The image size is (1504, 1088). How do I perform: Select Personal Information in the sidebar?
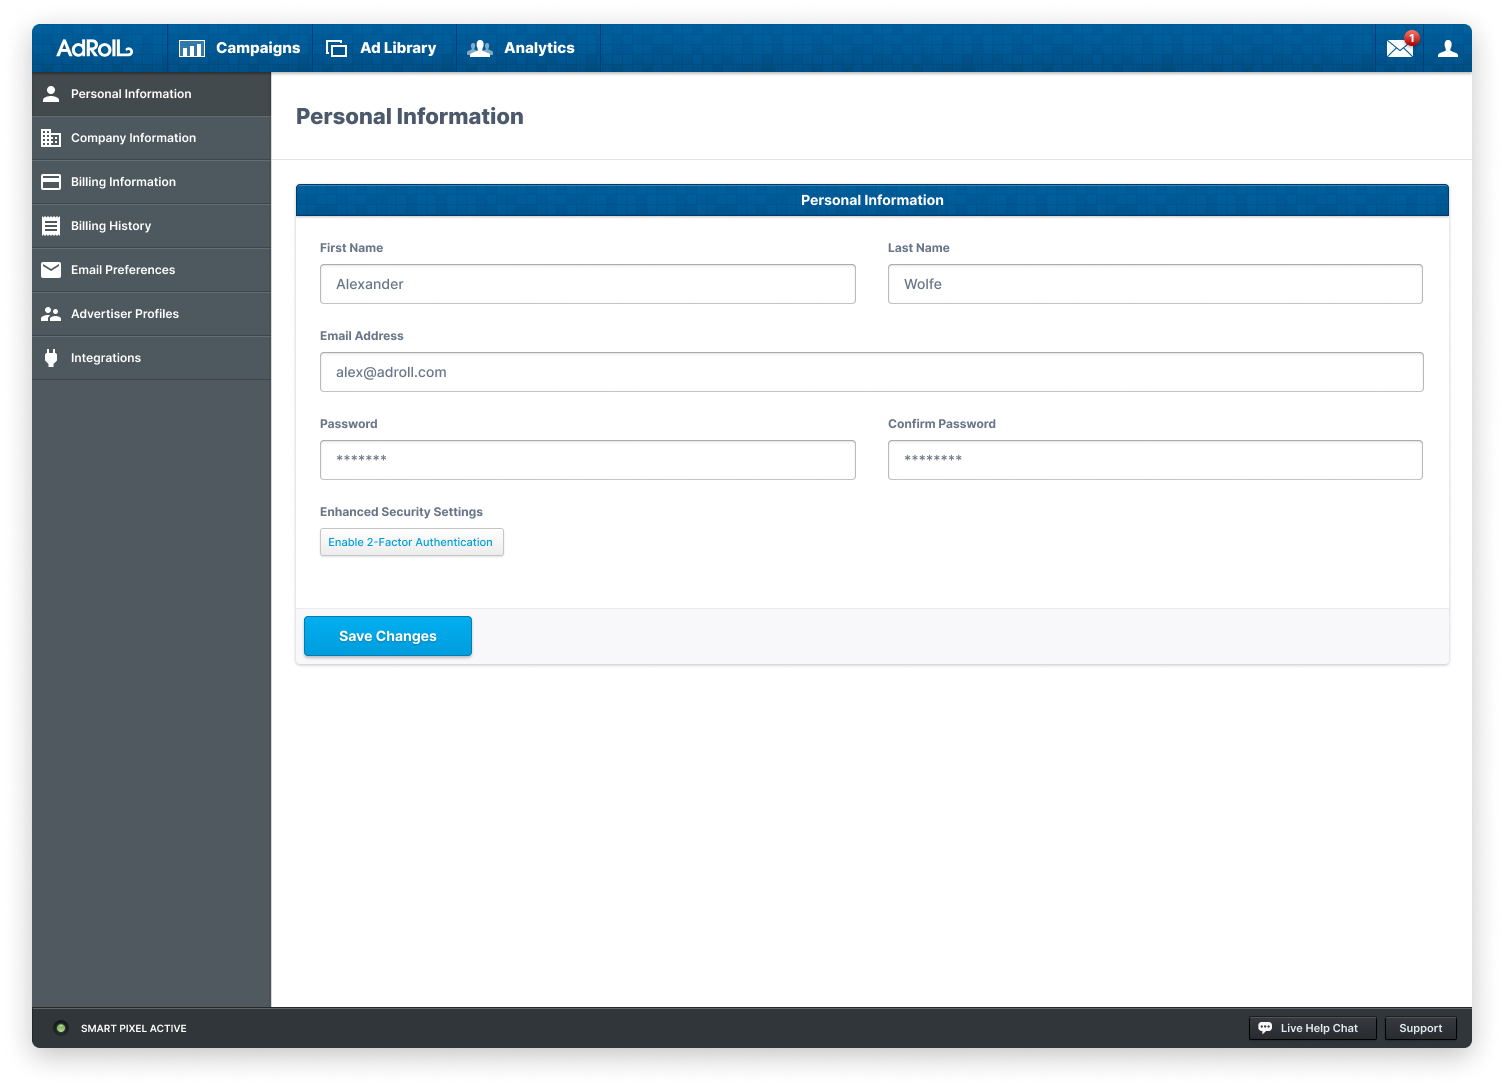[x=131, y=94]
